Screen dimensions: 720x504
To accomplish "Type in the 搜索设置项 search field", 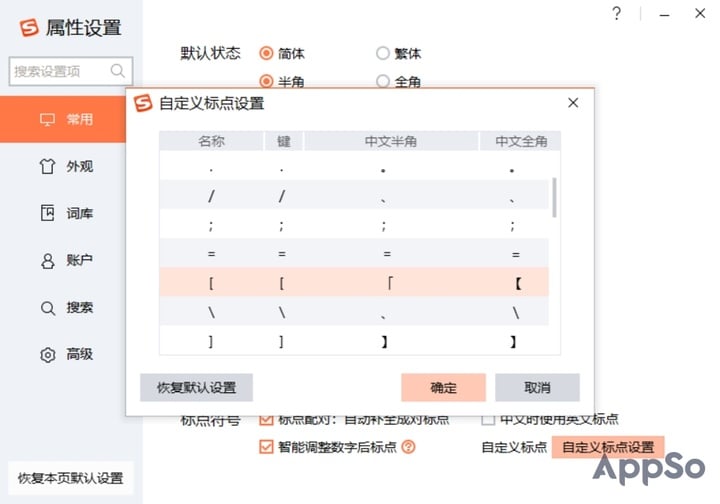I will pos(60,71).
